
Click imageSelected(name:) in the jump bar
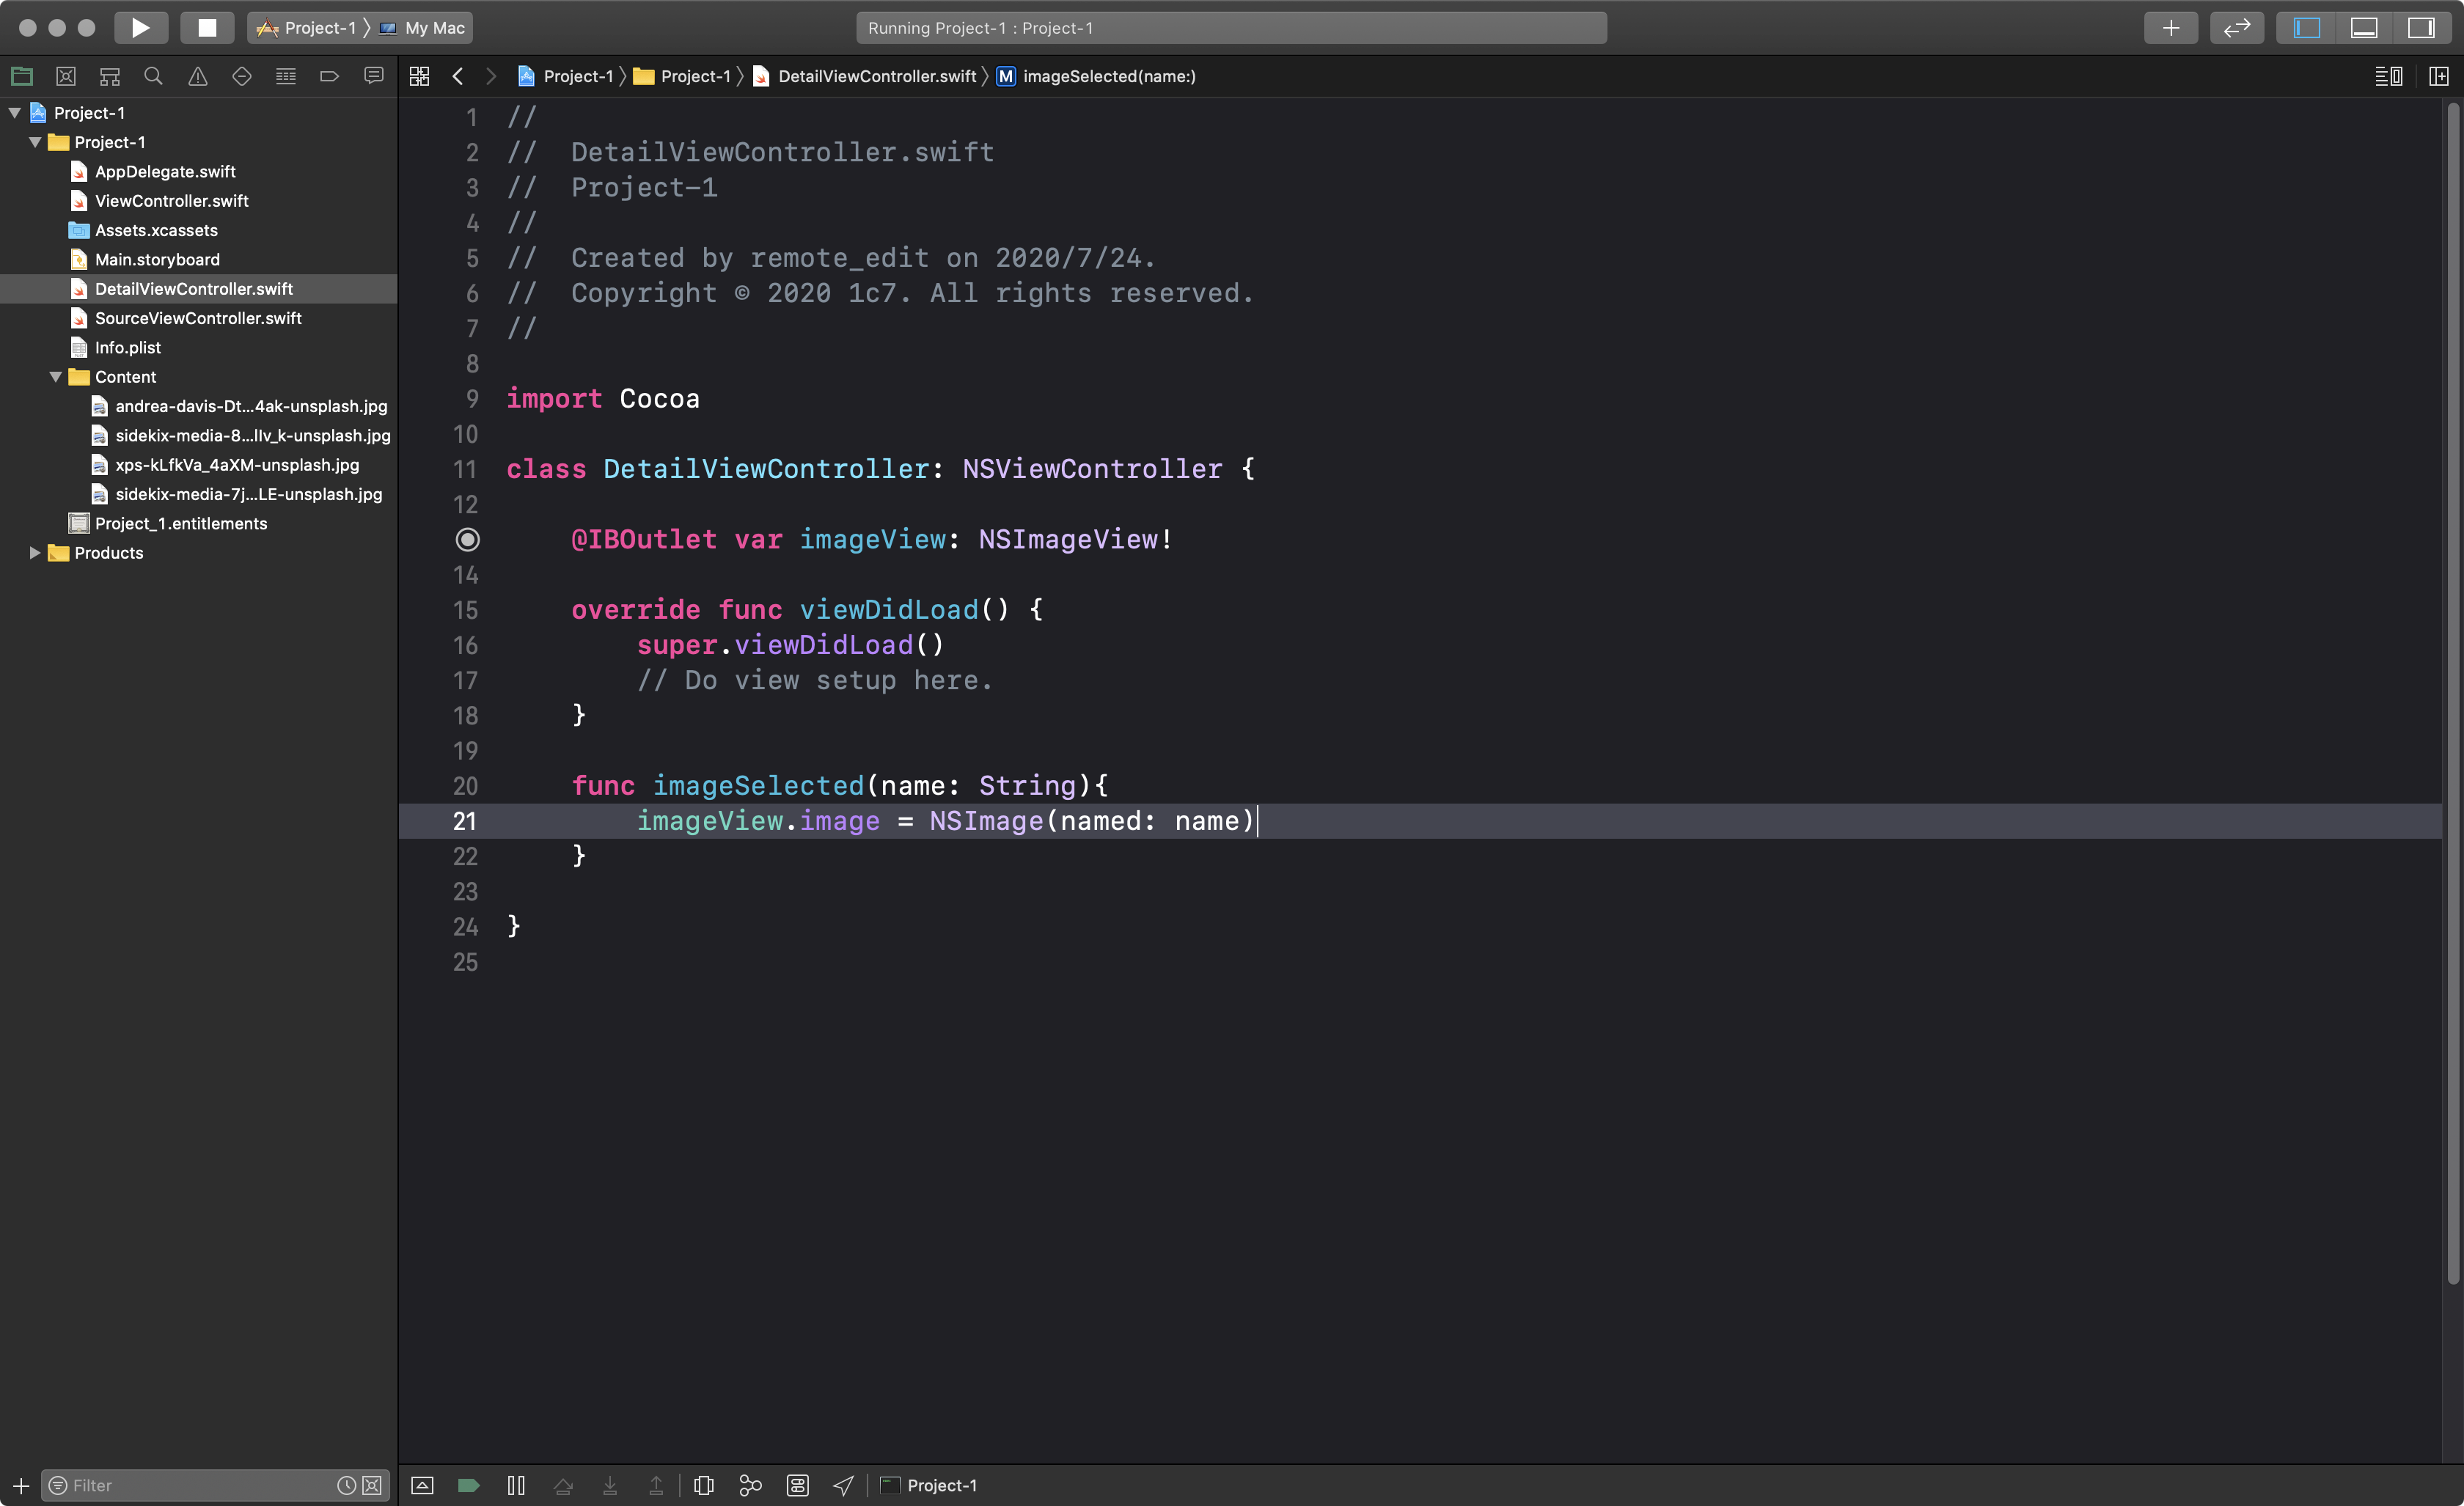pos(1108,76)
